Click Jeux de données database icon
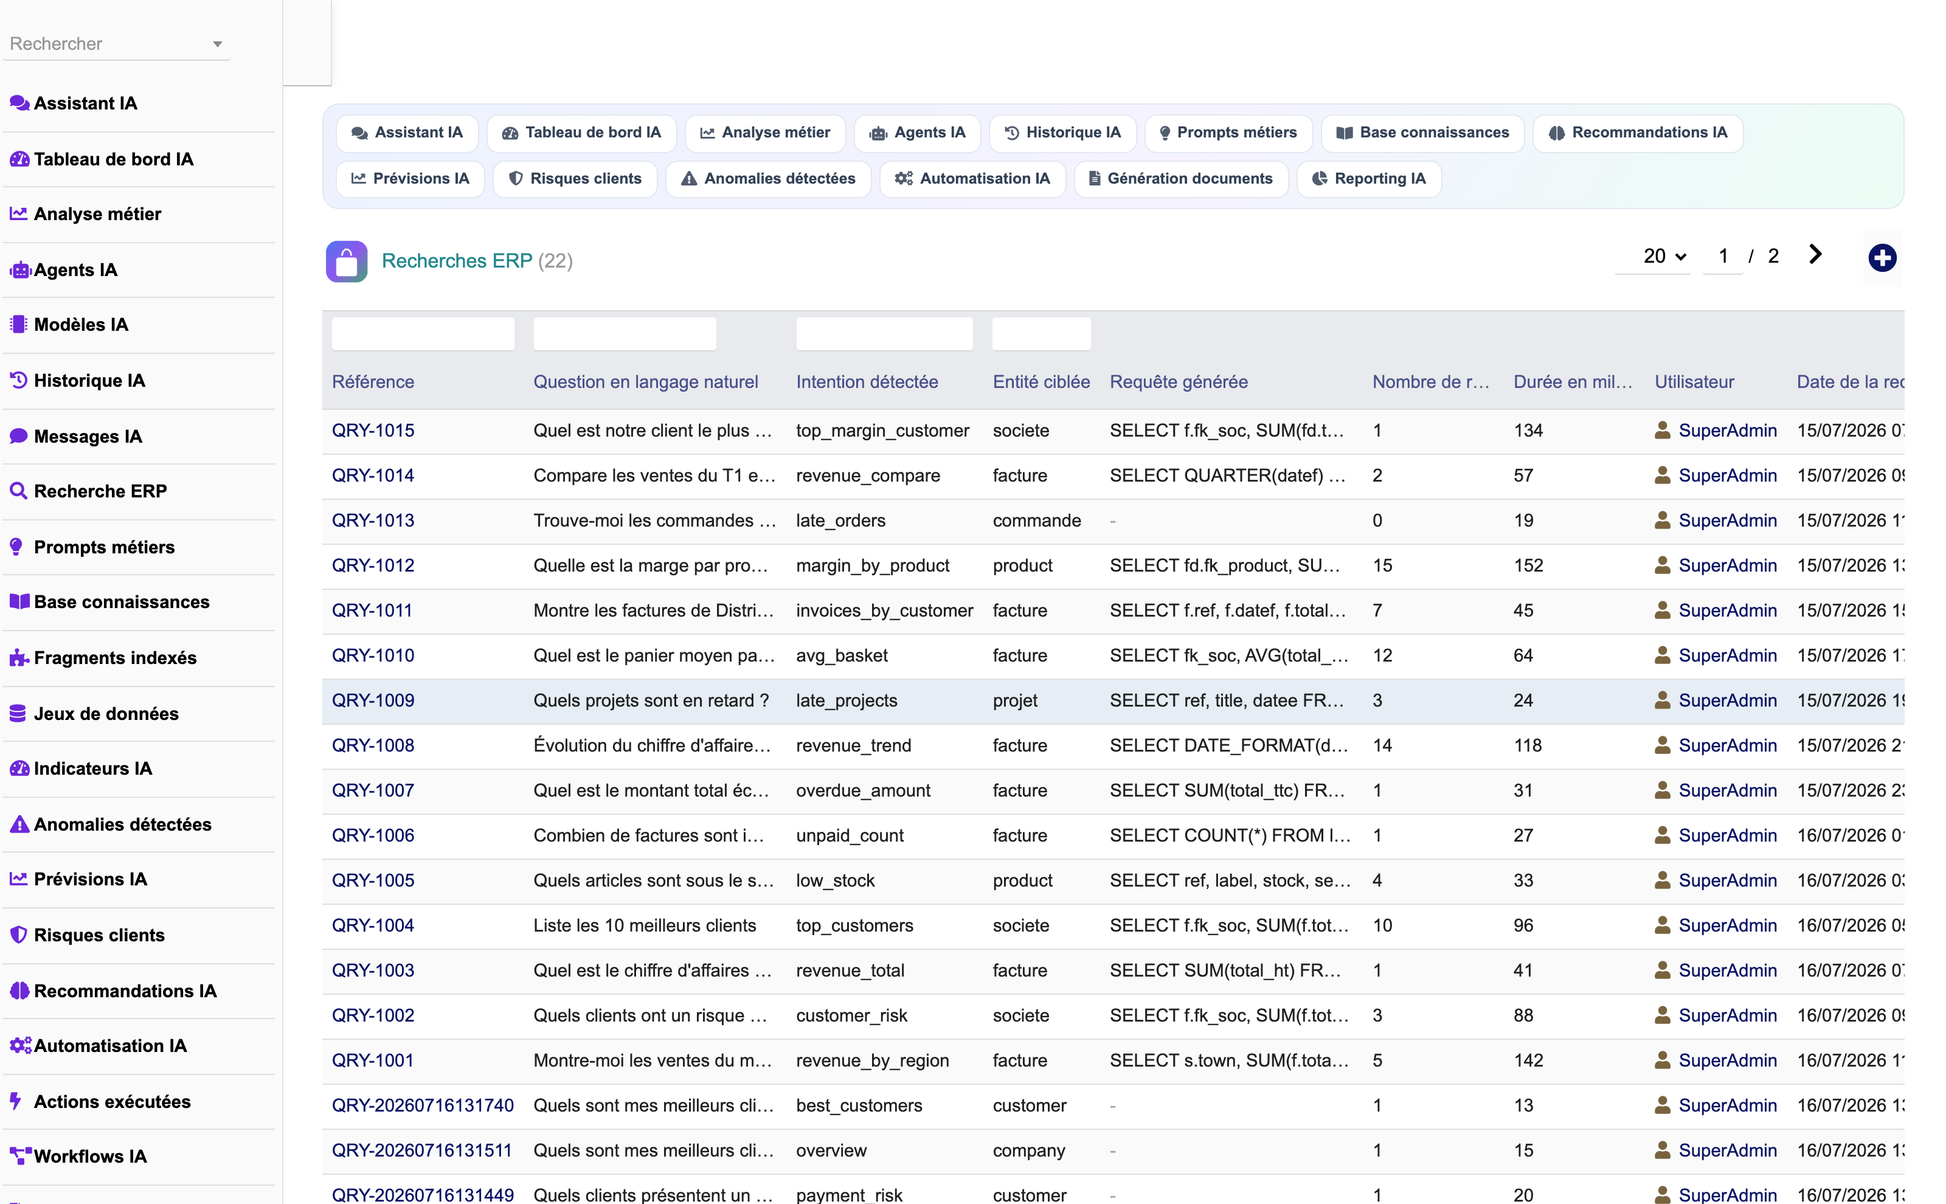Screen dimensions: 1946x1204 tap(18, 713)
